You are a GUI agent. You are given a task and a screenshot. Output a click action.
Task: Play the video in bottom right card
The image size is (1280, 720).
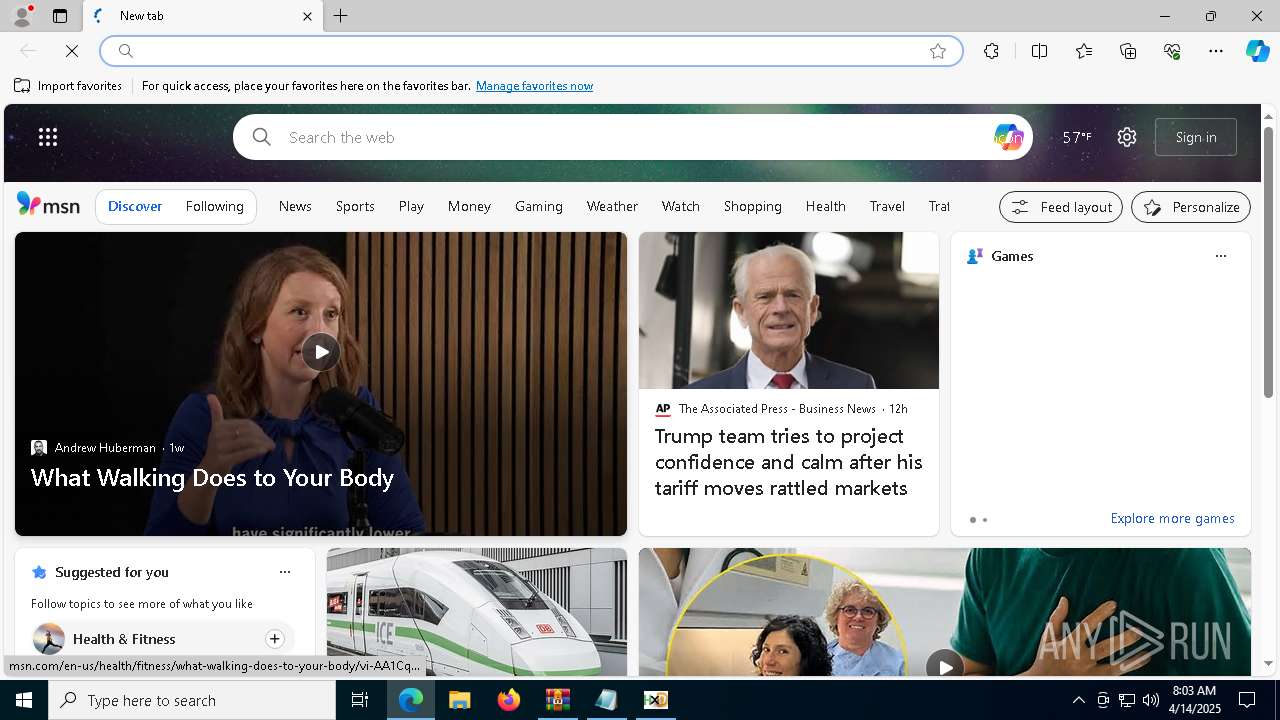pos(945,666)
